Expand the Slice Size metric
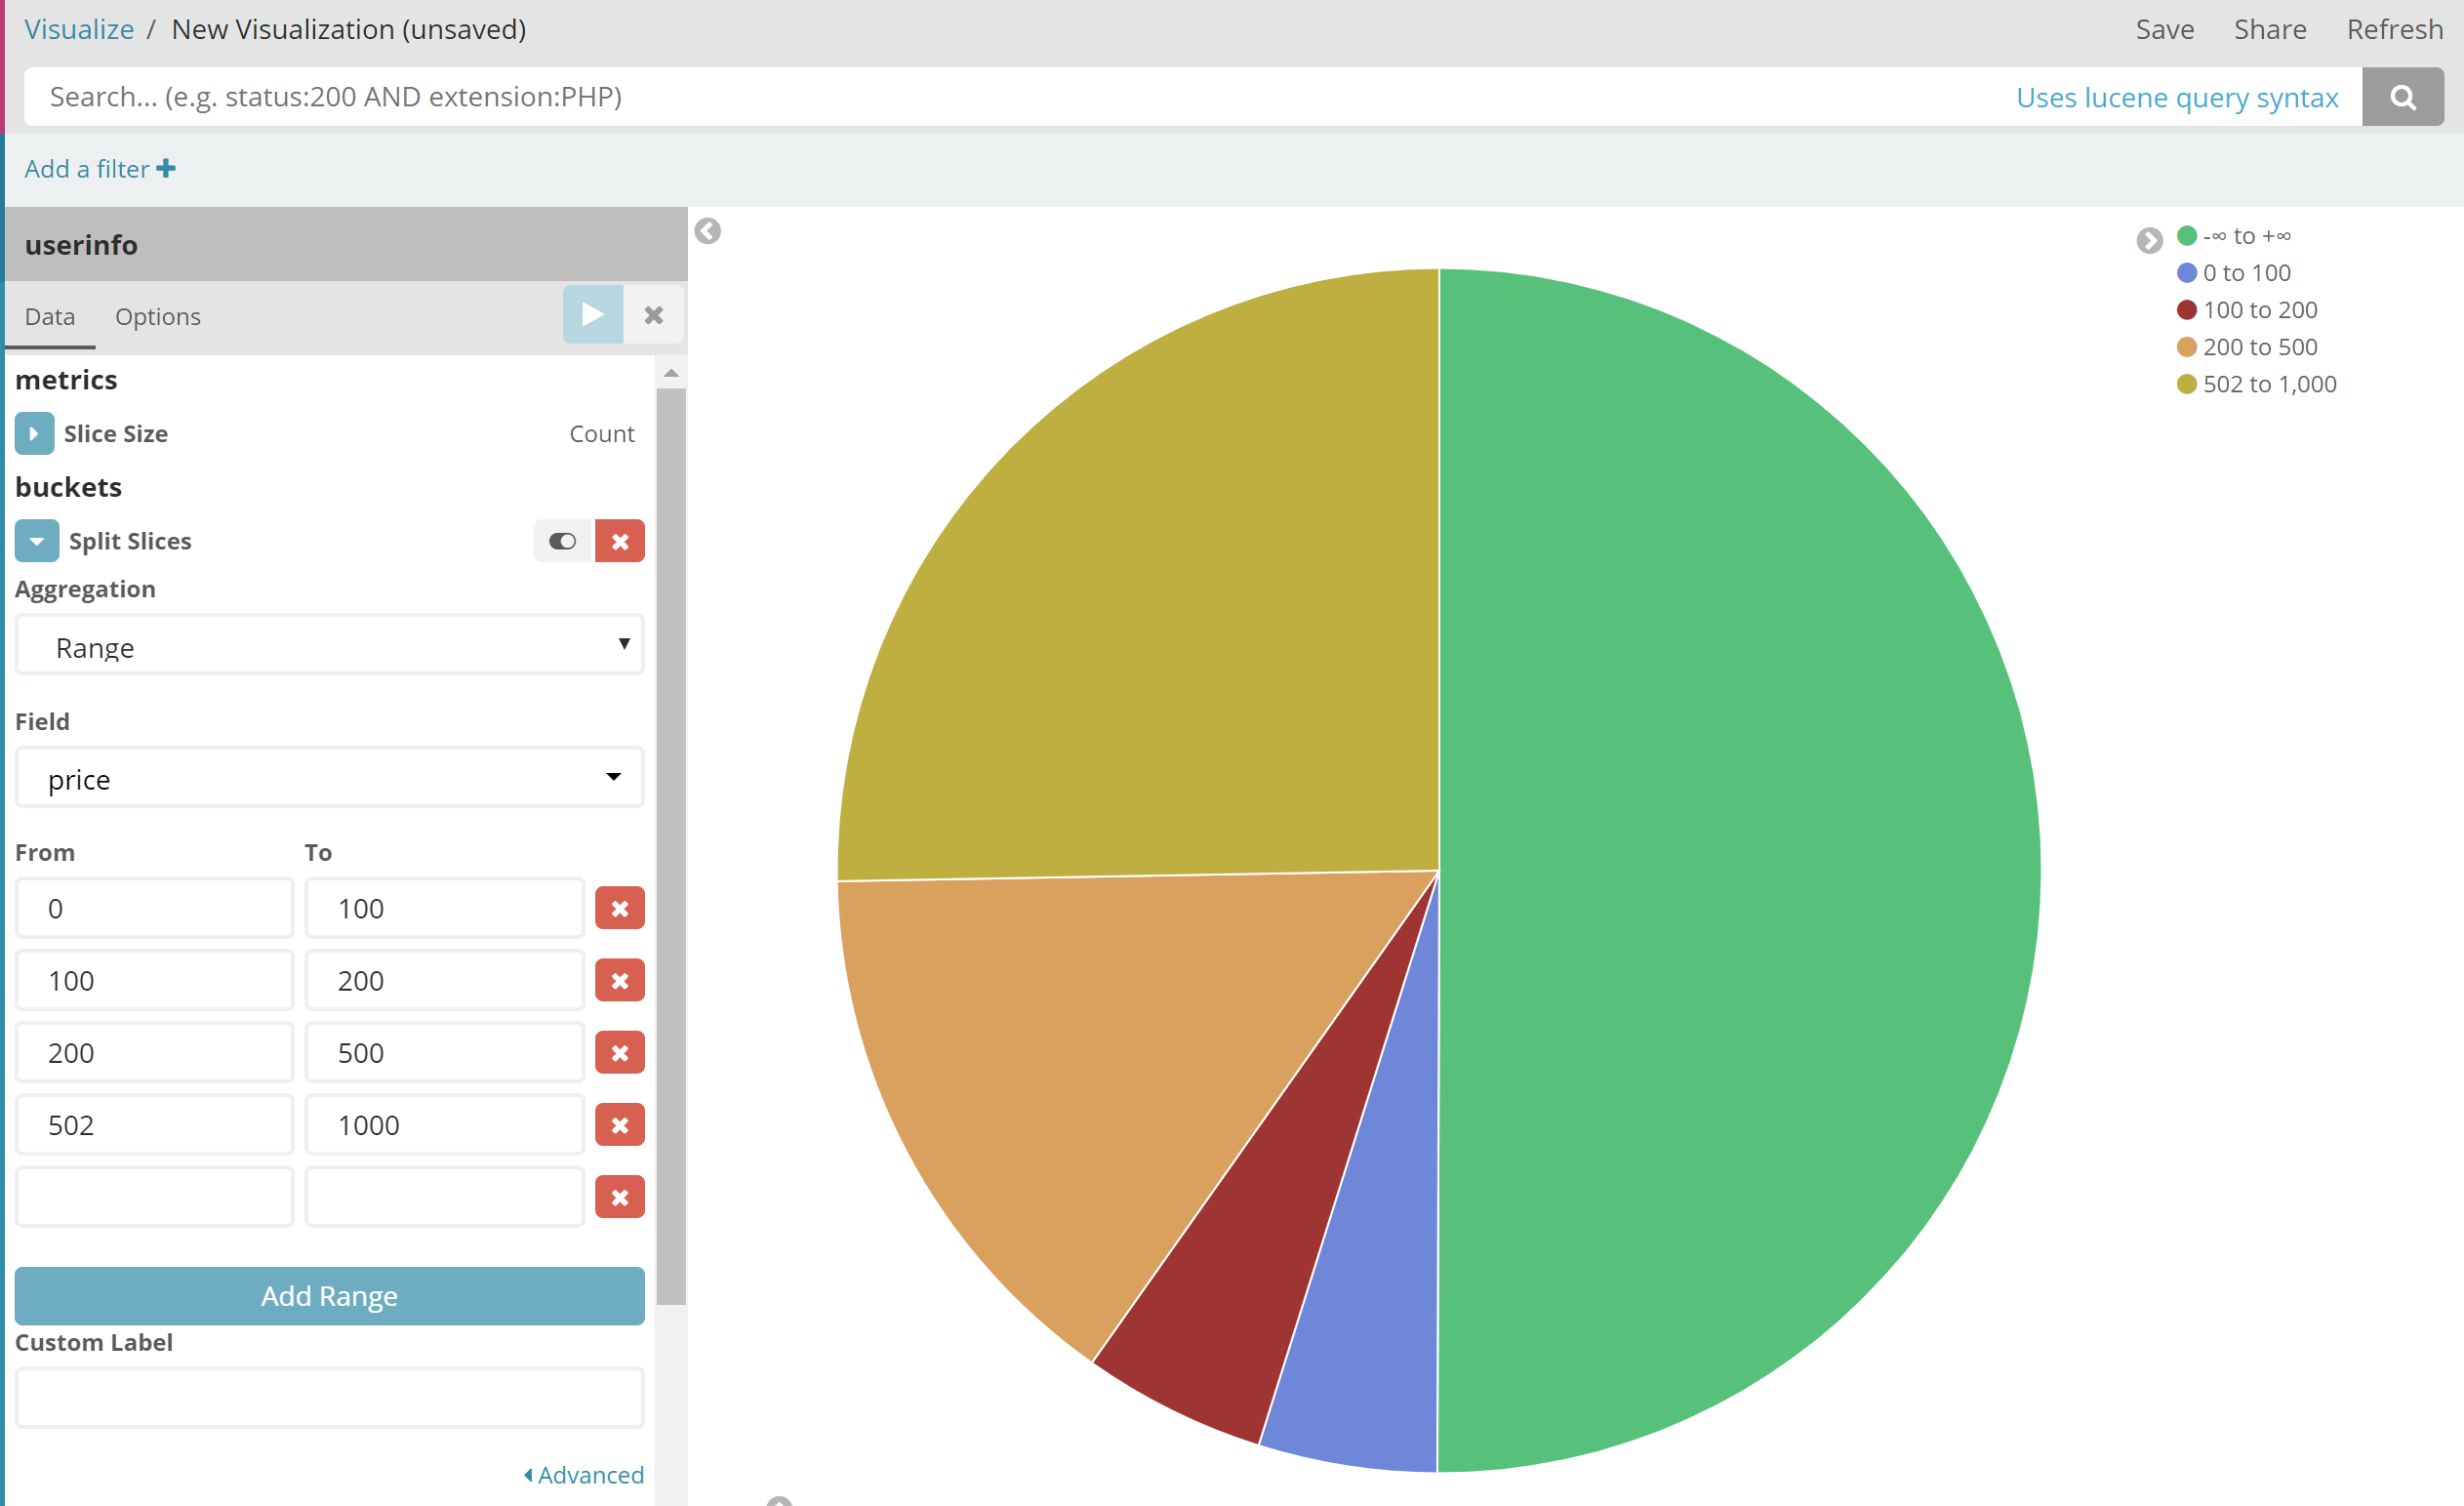The width and height of the screenshot is (2464, 1506). [x=34, y=433]
